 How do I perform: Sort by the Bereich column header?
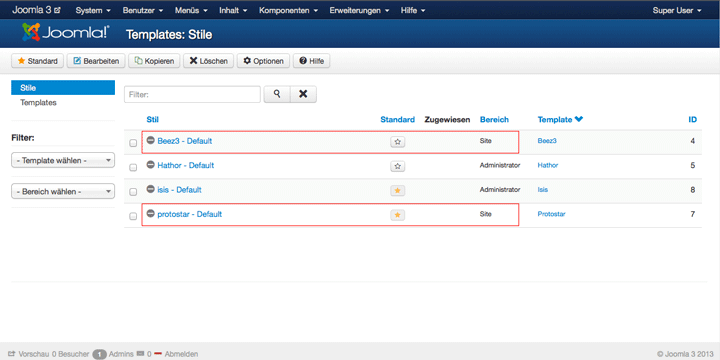[x=494, y=119]
